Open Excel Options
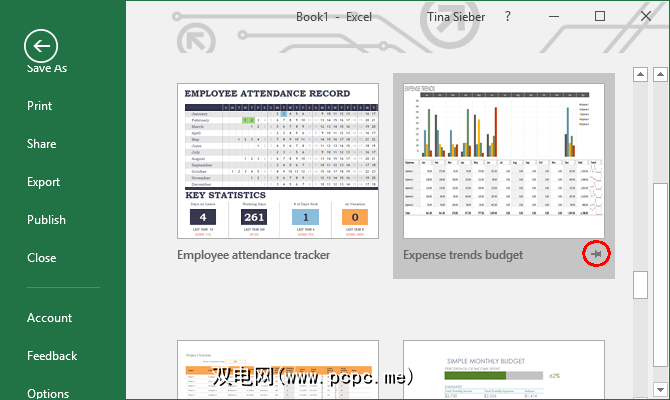670x400 pixels. click(48, 393)
